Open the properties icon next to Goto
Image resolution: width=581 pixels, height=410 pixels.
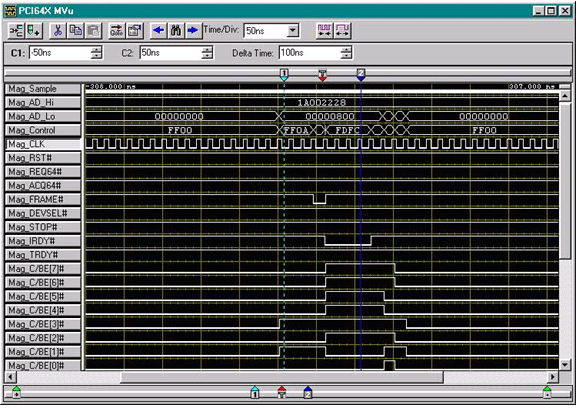[x=135, y=31]
